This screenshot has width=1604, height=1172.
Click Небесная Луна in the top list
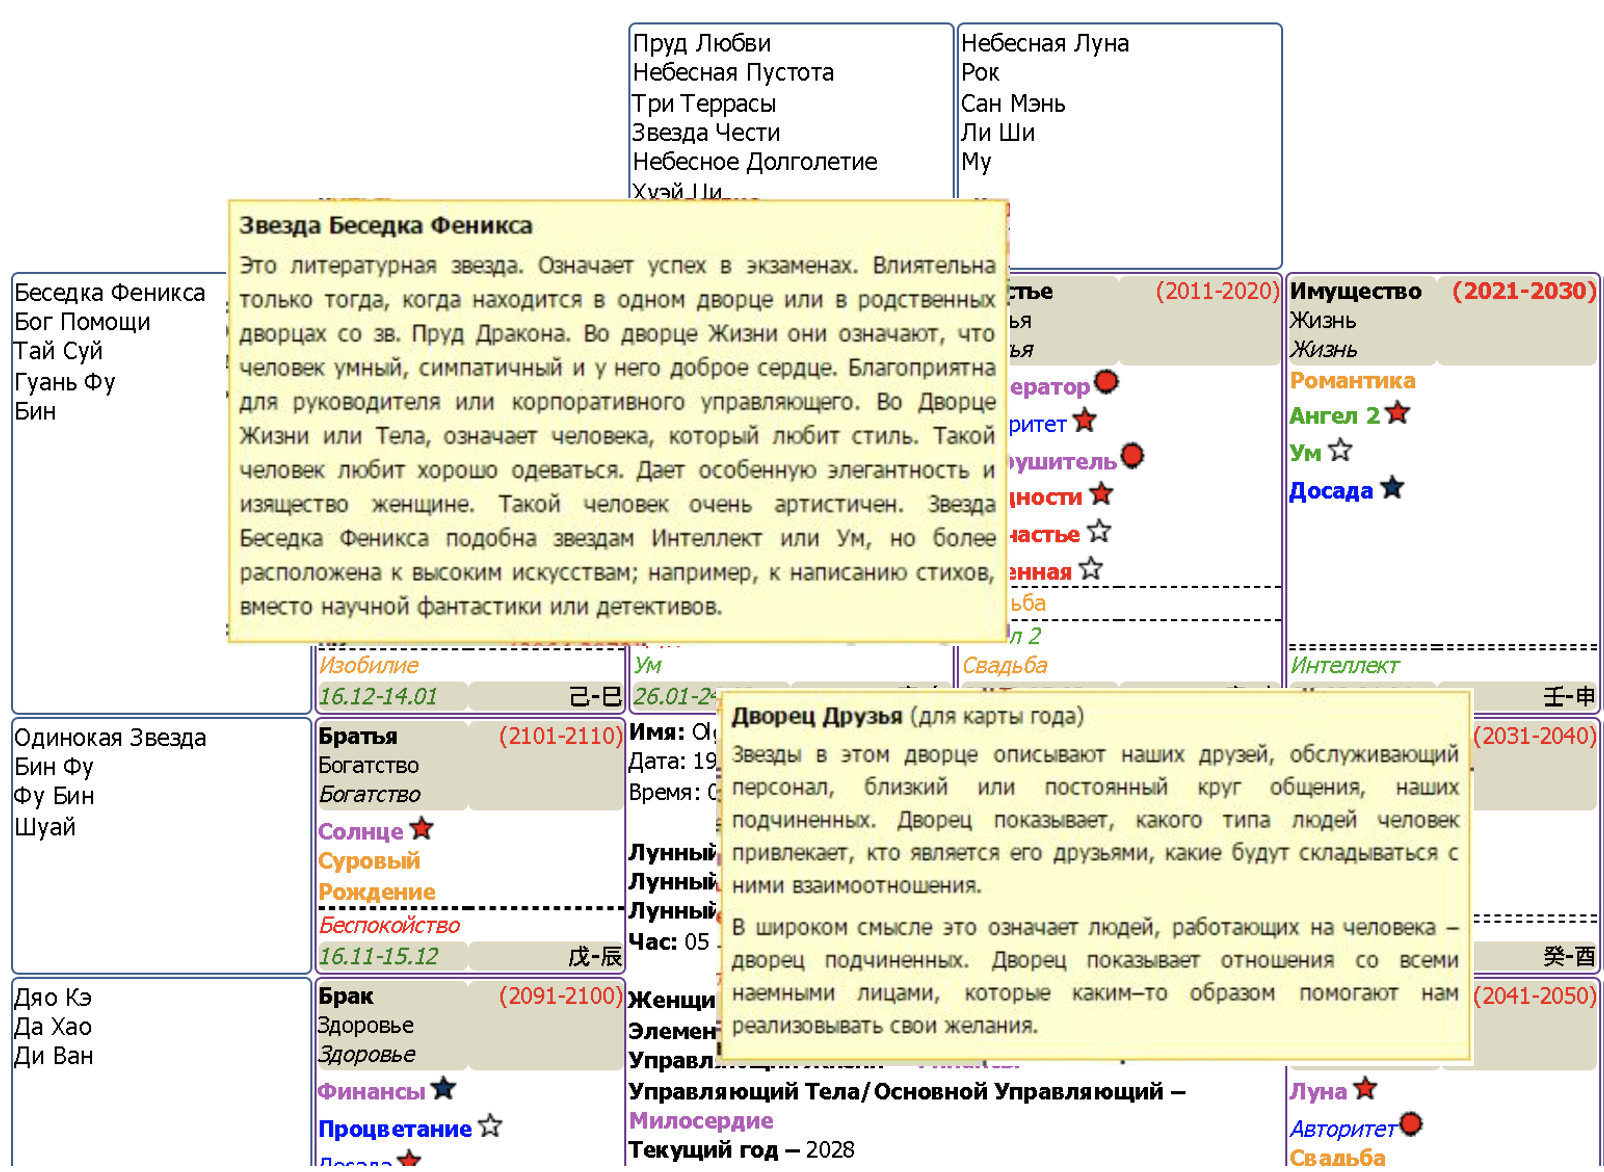pos(1045,44)
